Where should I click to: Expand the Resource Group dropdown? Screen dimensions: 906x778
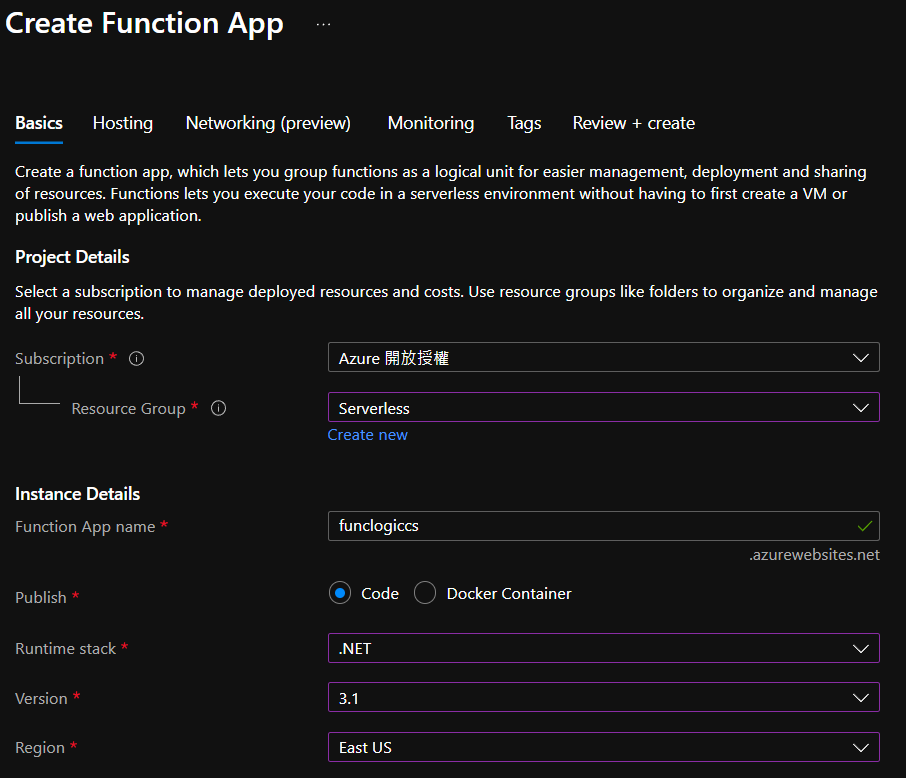[603, 407]
